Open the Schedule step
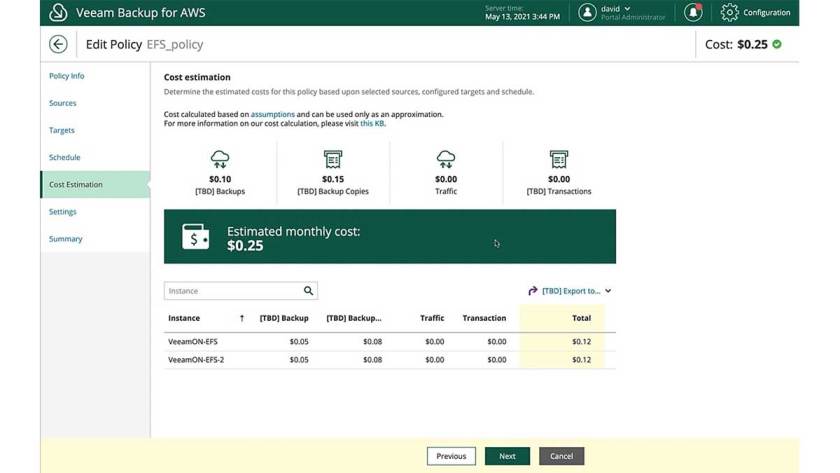This screenshot has width=840, height=473. (x=64, y=157)
